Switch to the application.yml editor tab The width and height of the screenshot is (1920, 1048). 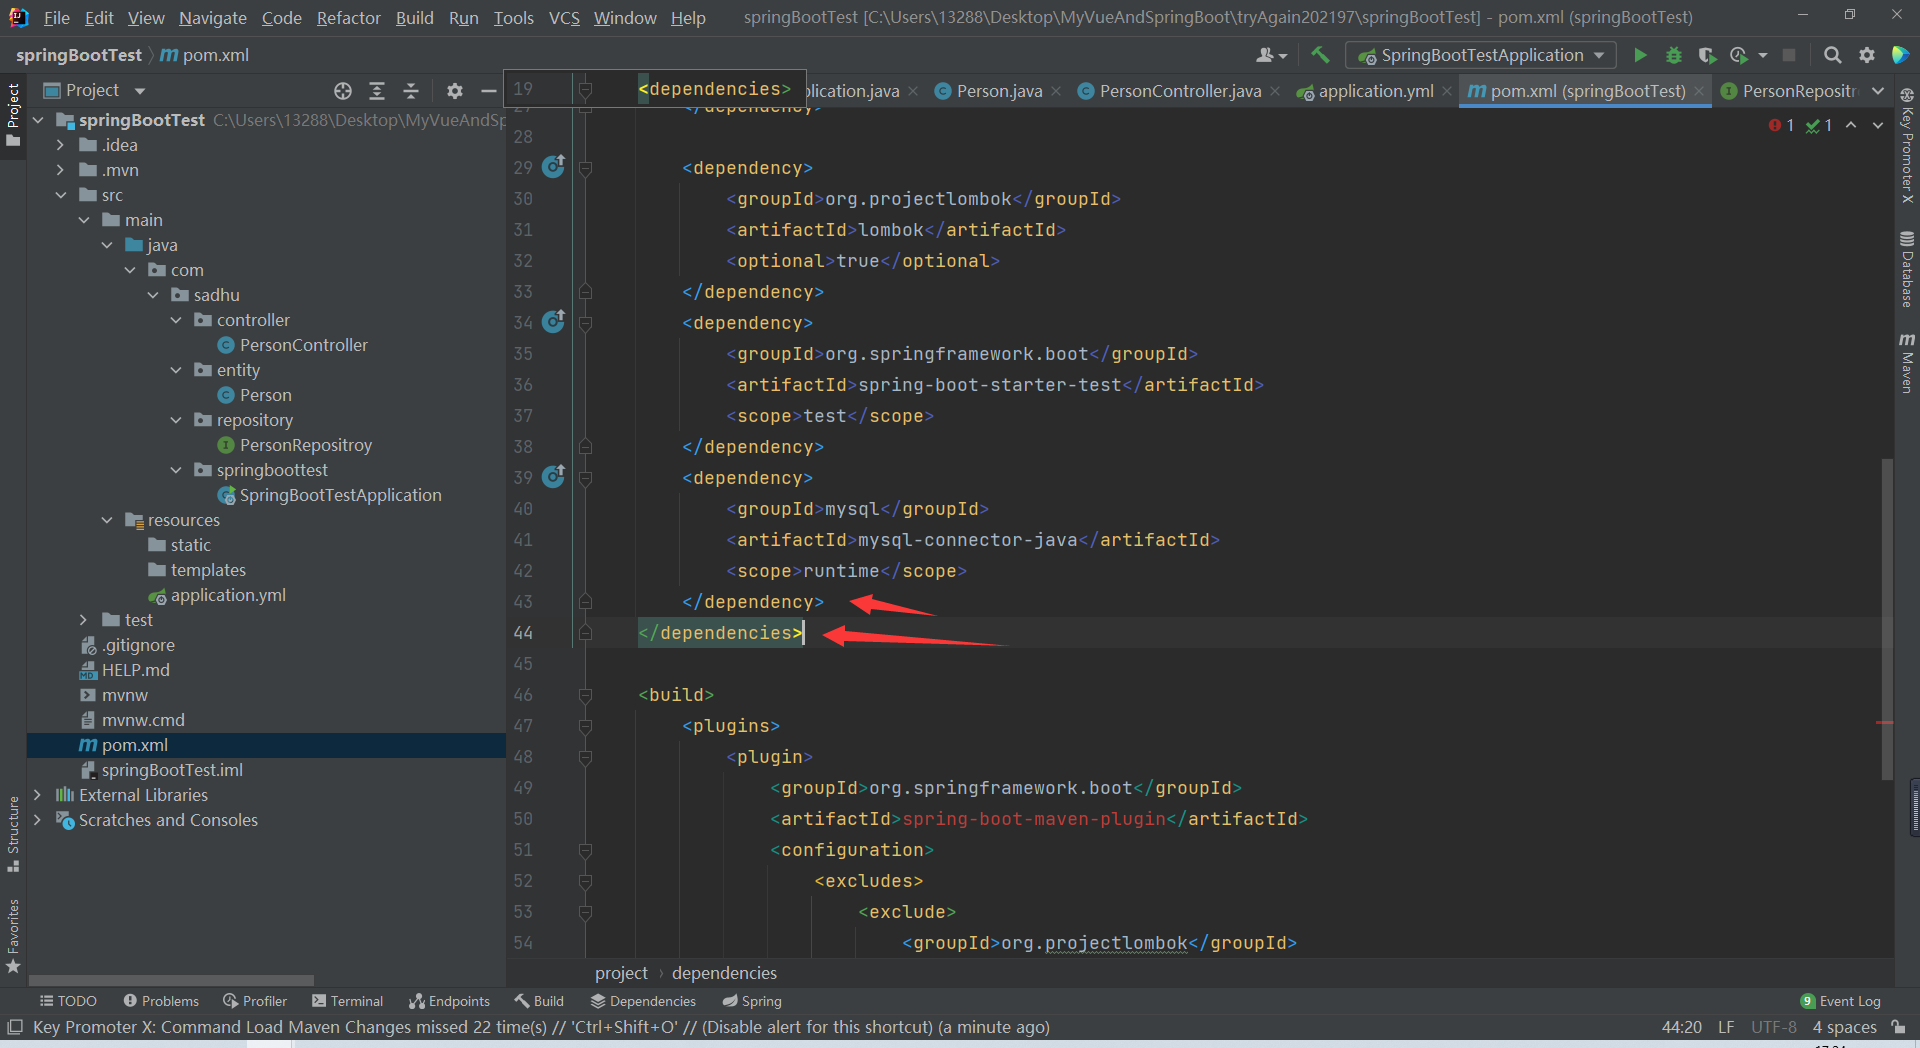[x=1375, y=90]
